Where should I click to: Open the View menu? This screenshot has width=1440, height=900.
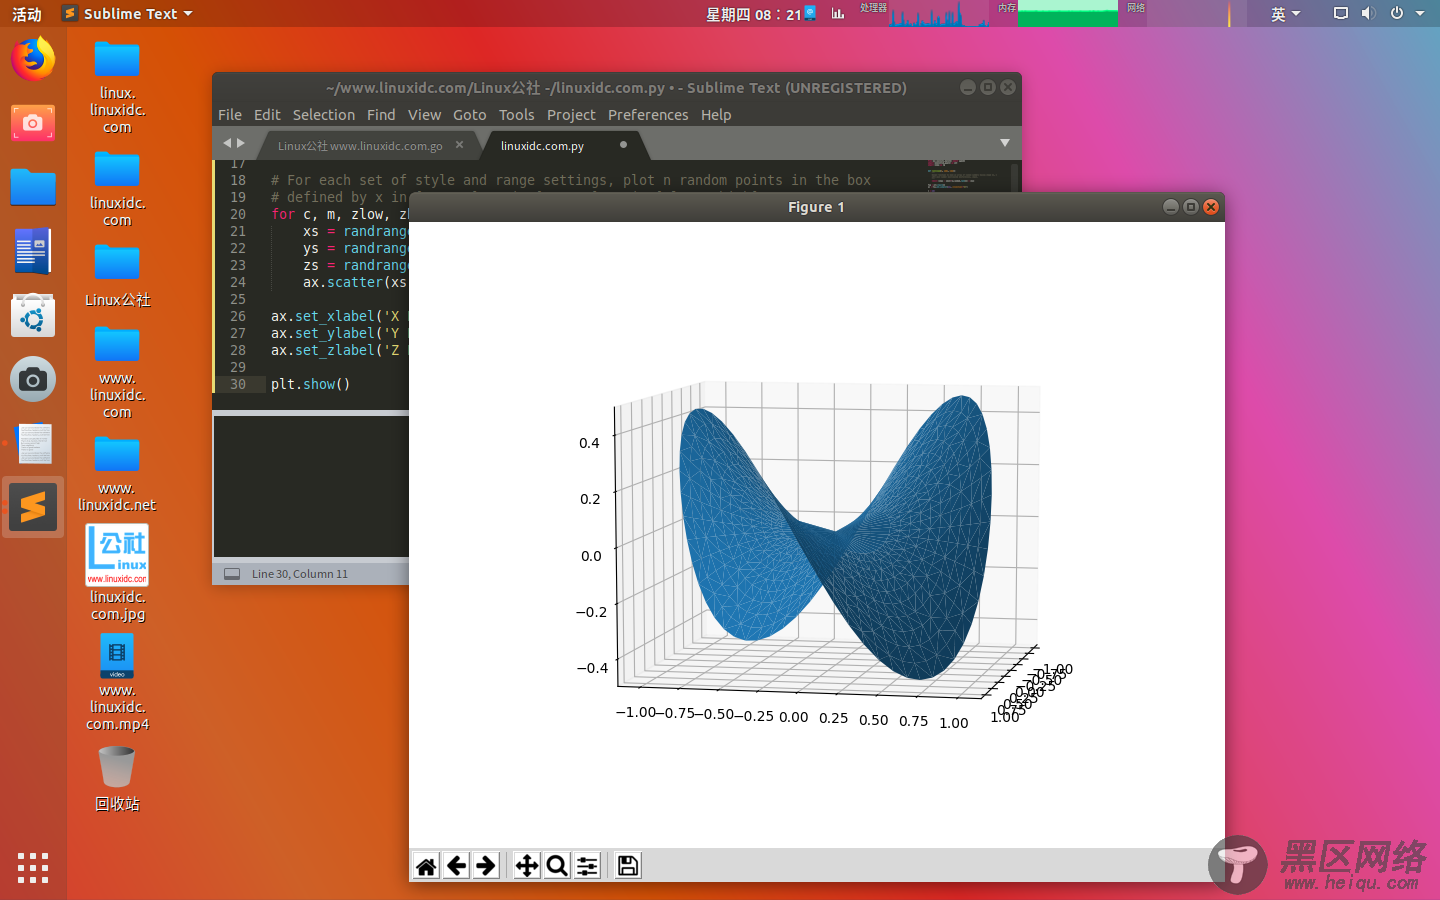[x=424, y=115]
